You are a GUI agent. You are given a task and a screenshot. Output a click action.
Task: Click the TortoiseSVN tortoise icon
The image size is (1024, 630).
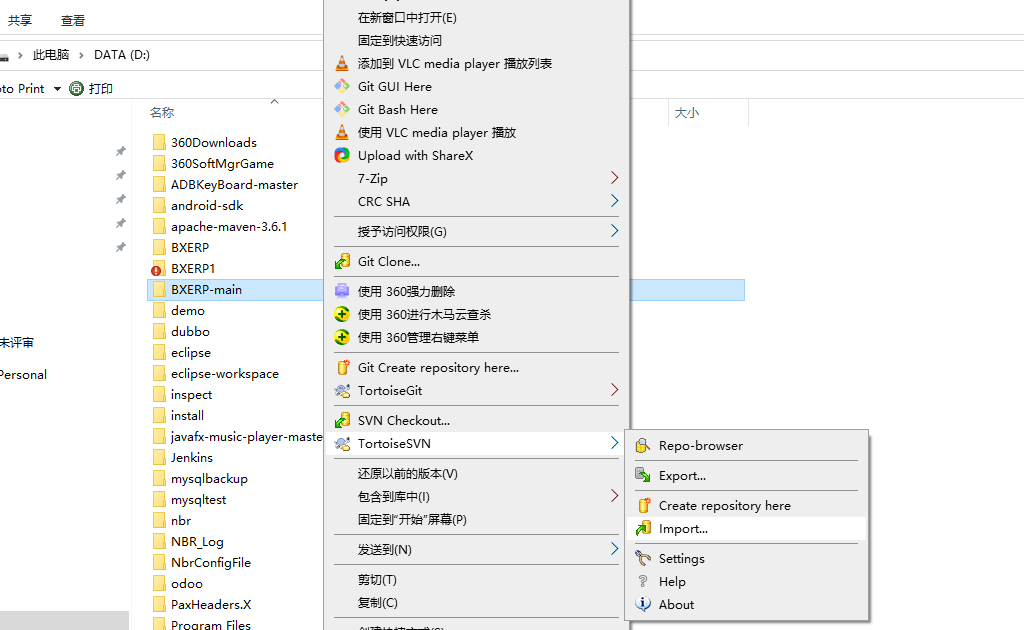click(x=342, y=444)
